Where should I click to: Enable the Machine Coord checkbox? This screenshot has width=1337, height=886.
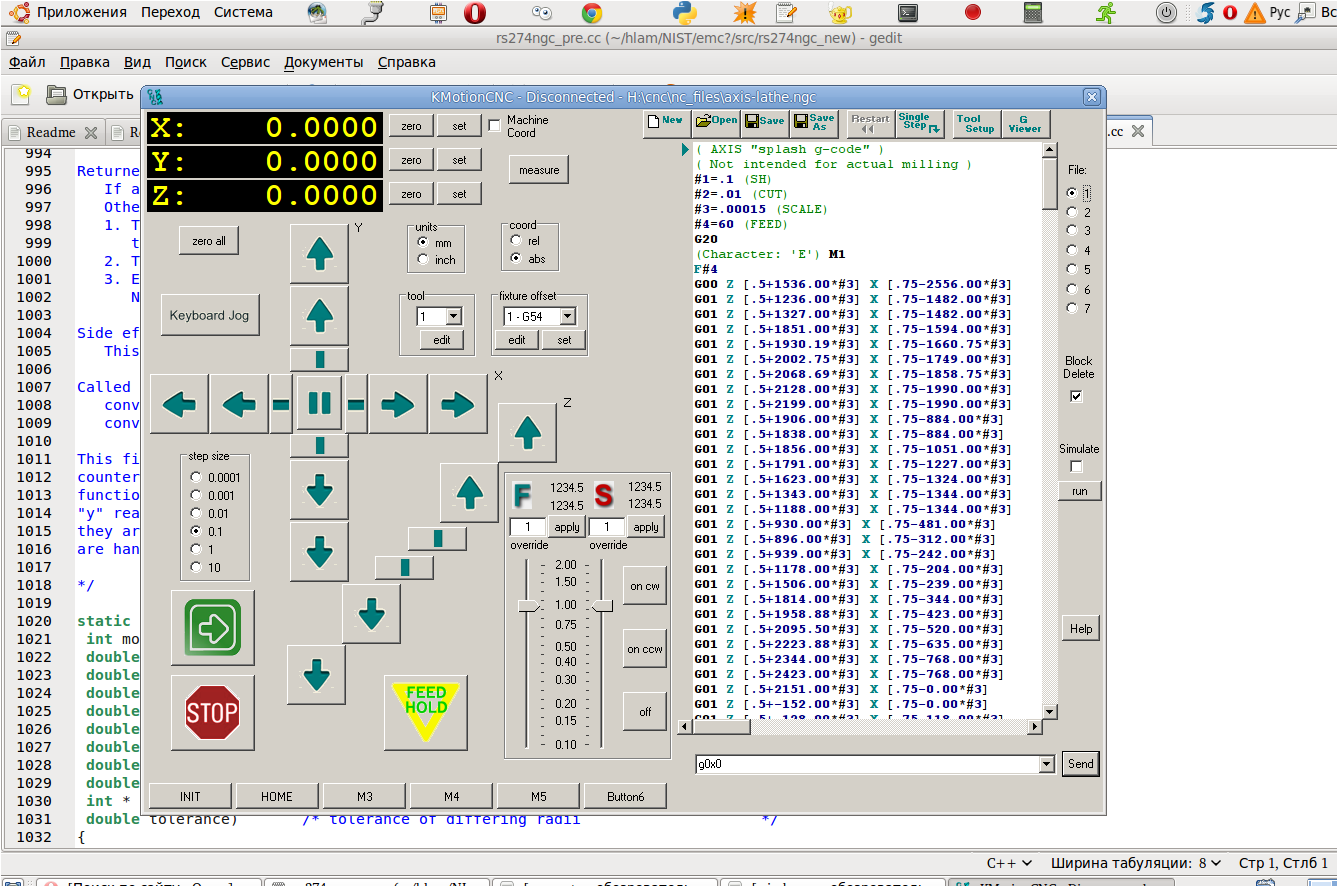(x=494, y=125)
